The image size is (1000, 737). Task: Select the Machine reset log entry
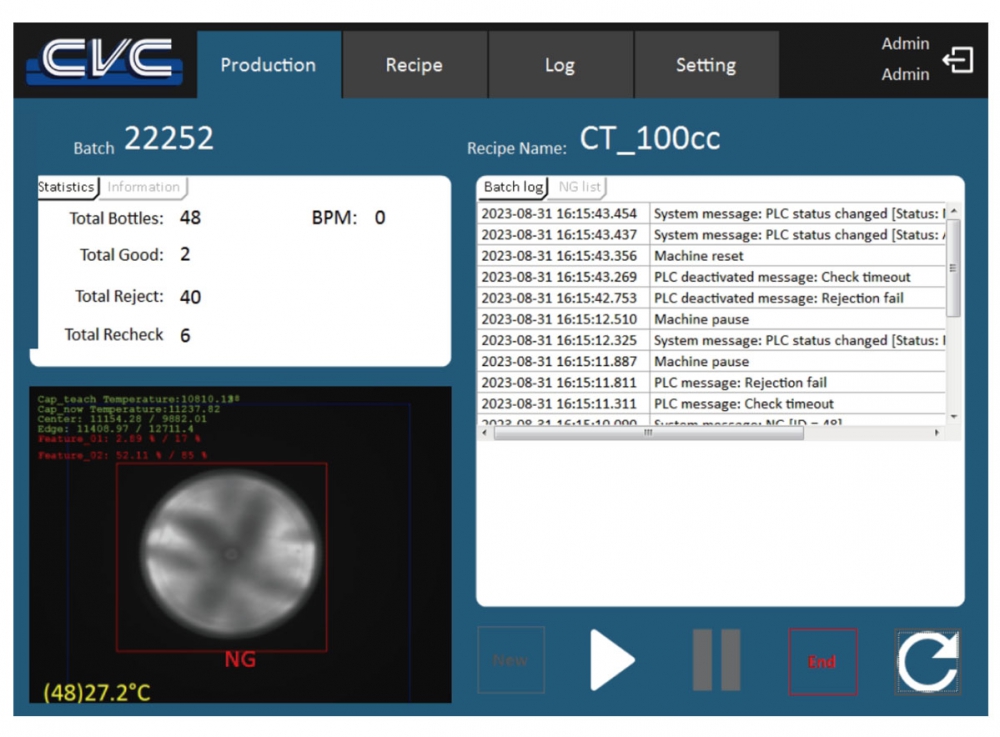[x=698, y=256]
